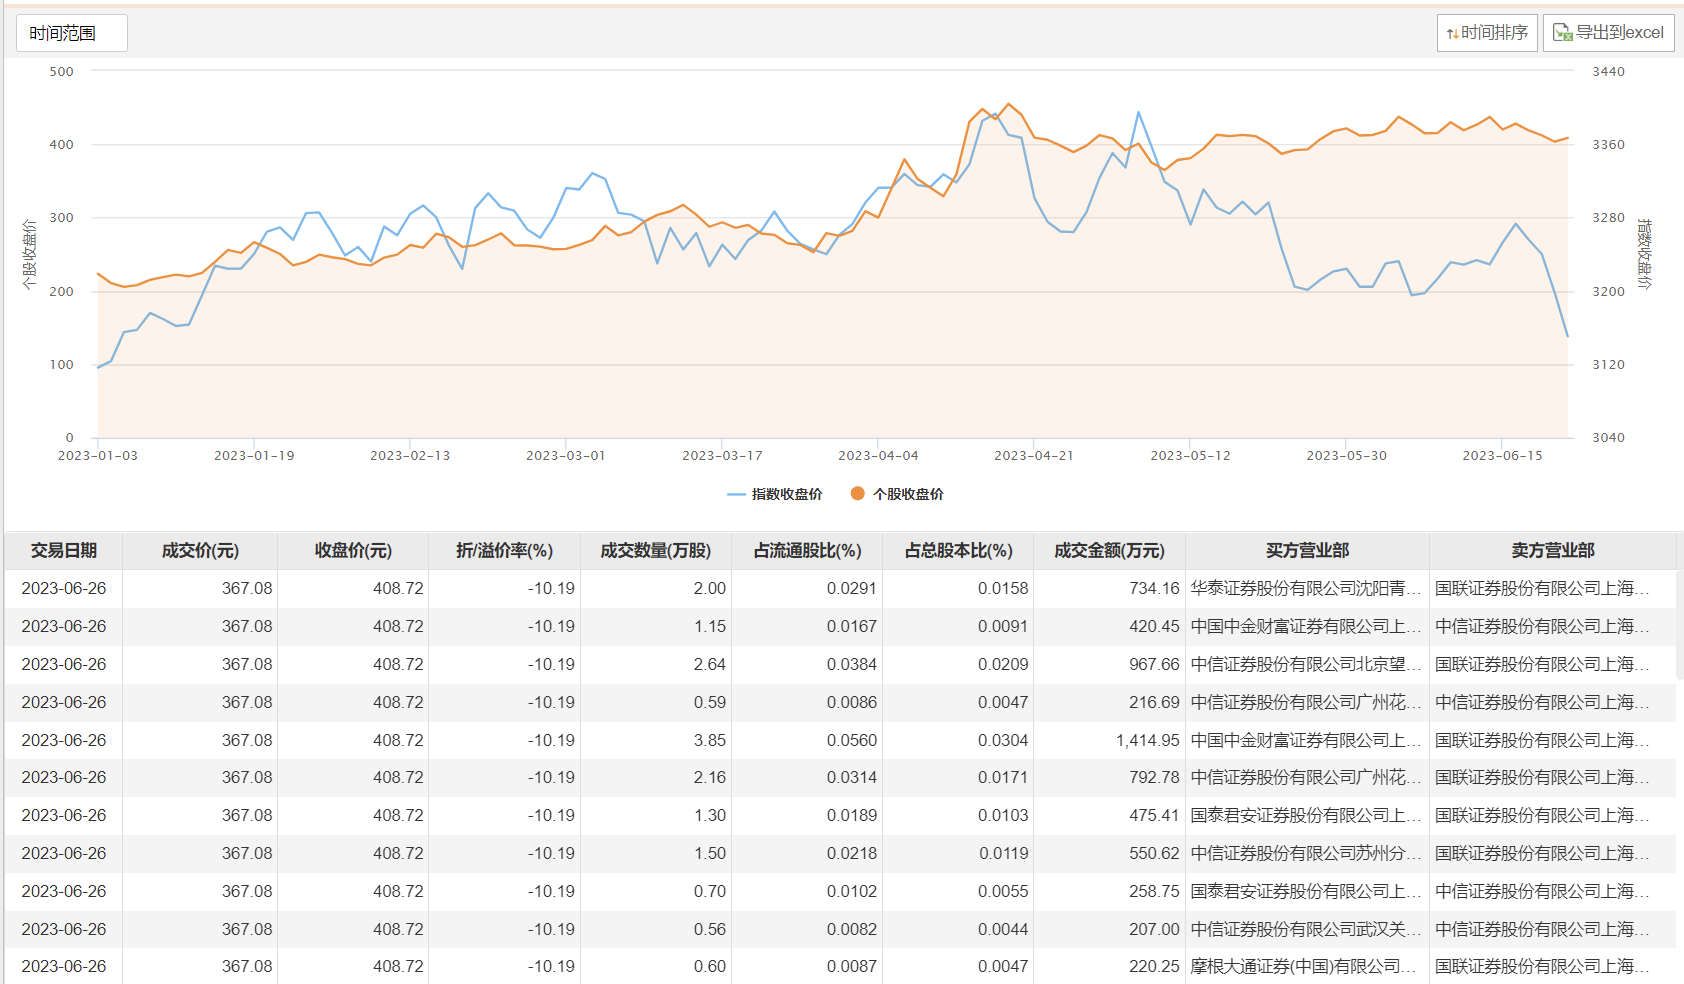Click the 卖方营业部 column header
Screen dimensions: 1684x984
(x=1552, y=551)
